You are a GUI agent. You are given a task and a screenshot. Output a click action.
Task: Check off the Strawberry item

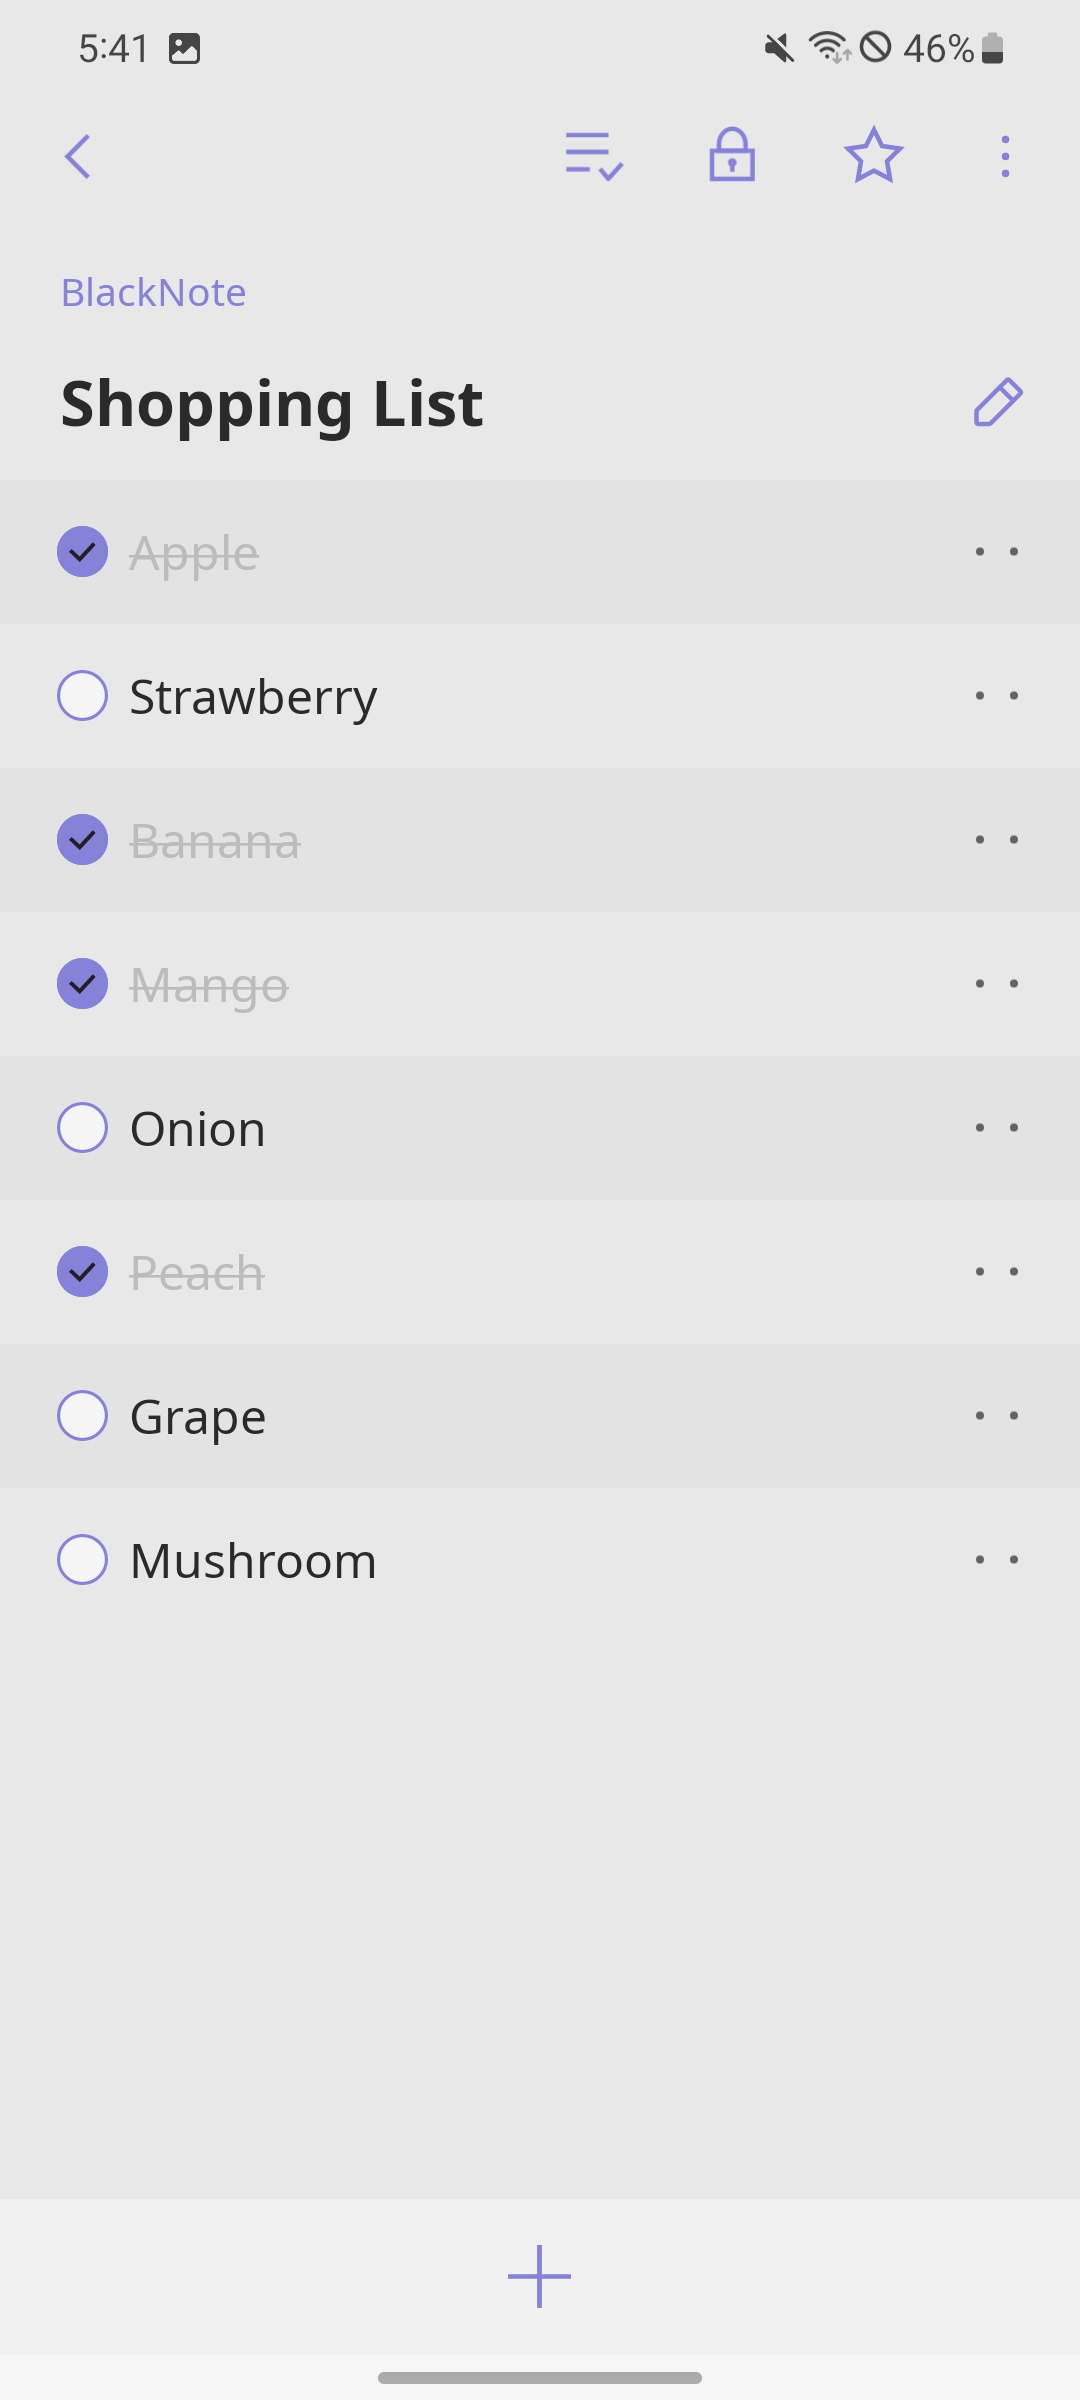click(x=83, y=696)
